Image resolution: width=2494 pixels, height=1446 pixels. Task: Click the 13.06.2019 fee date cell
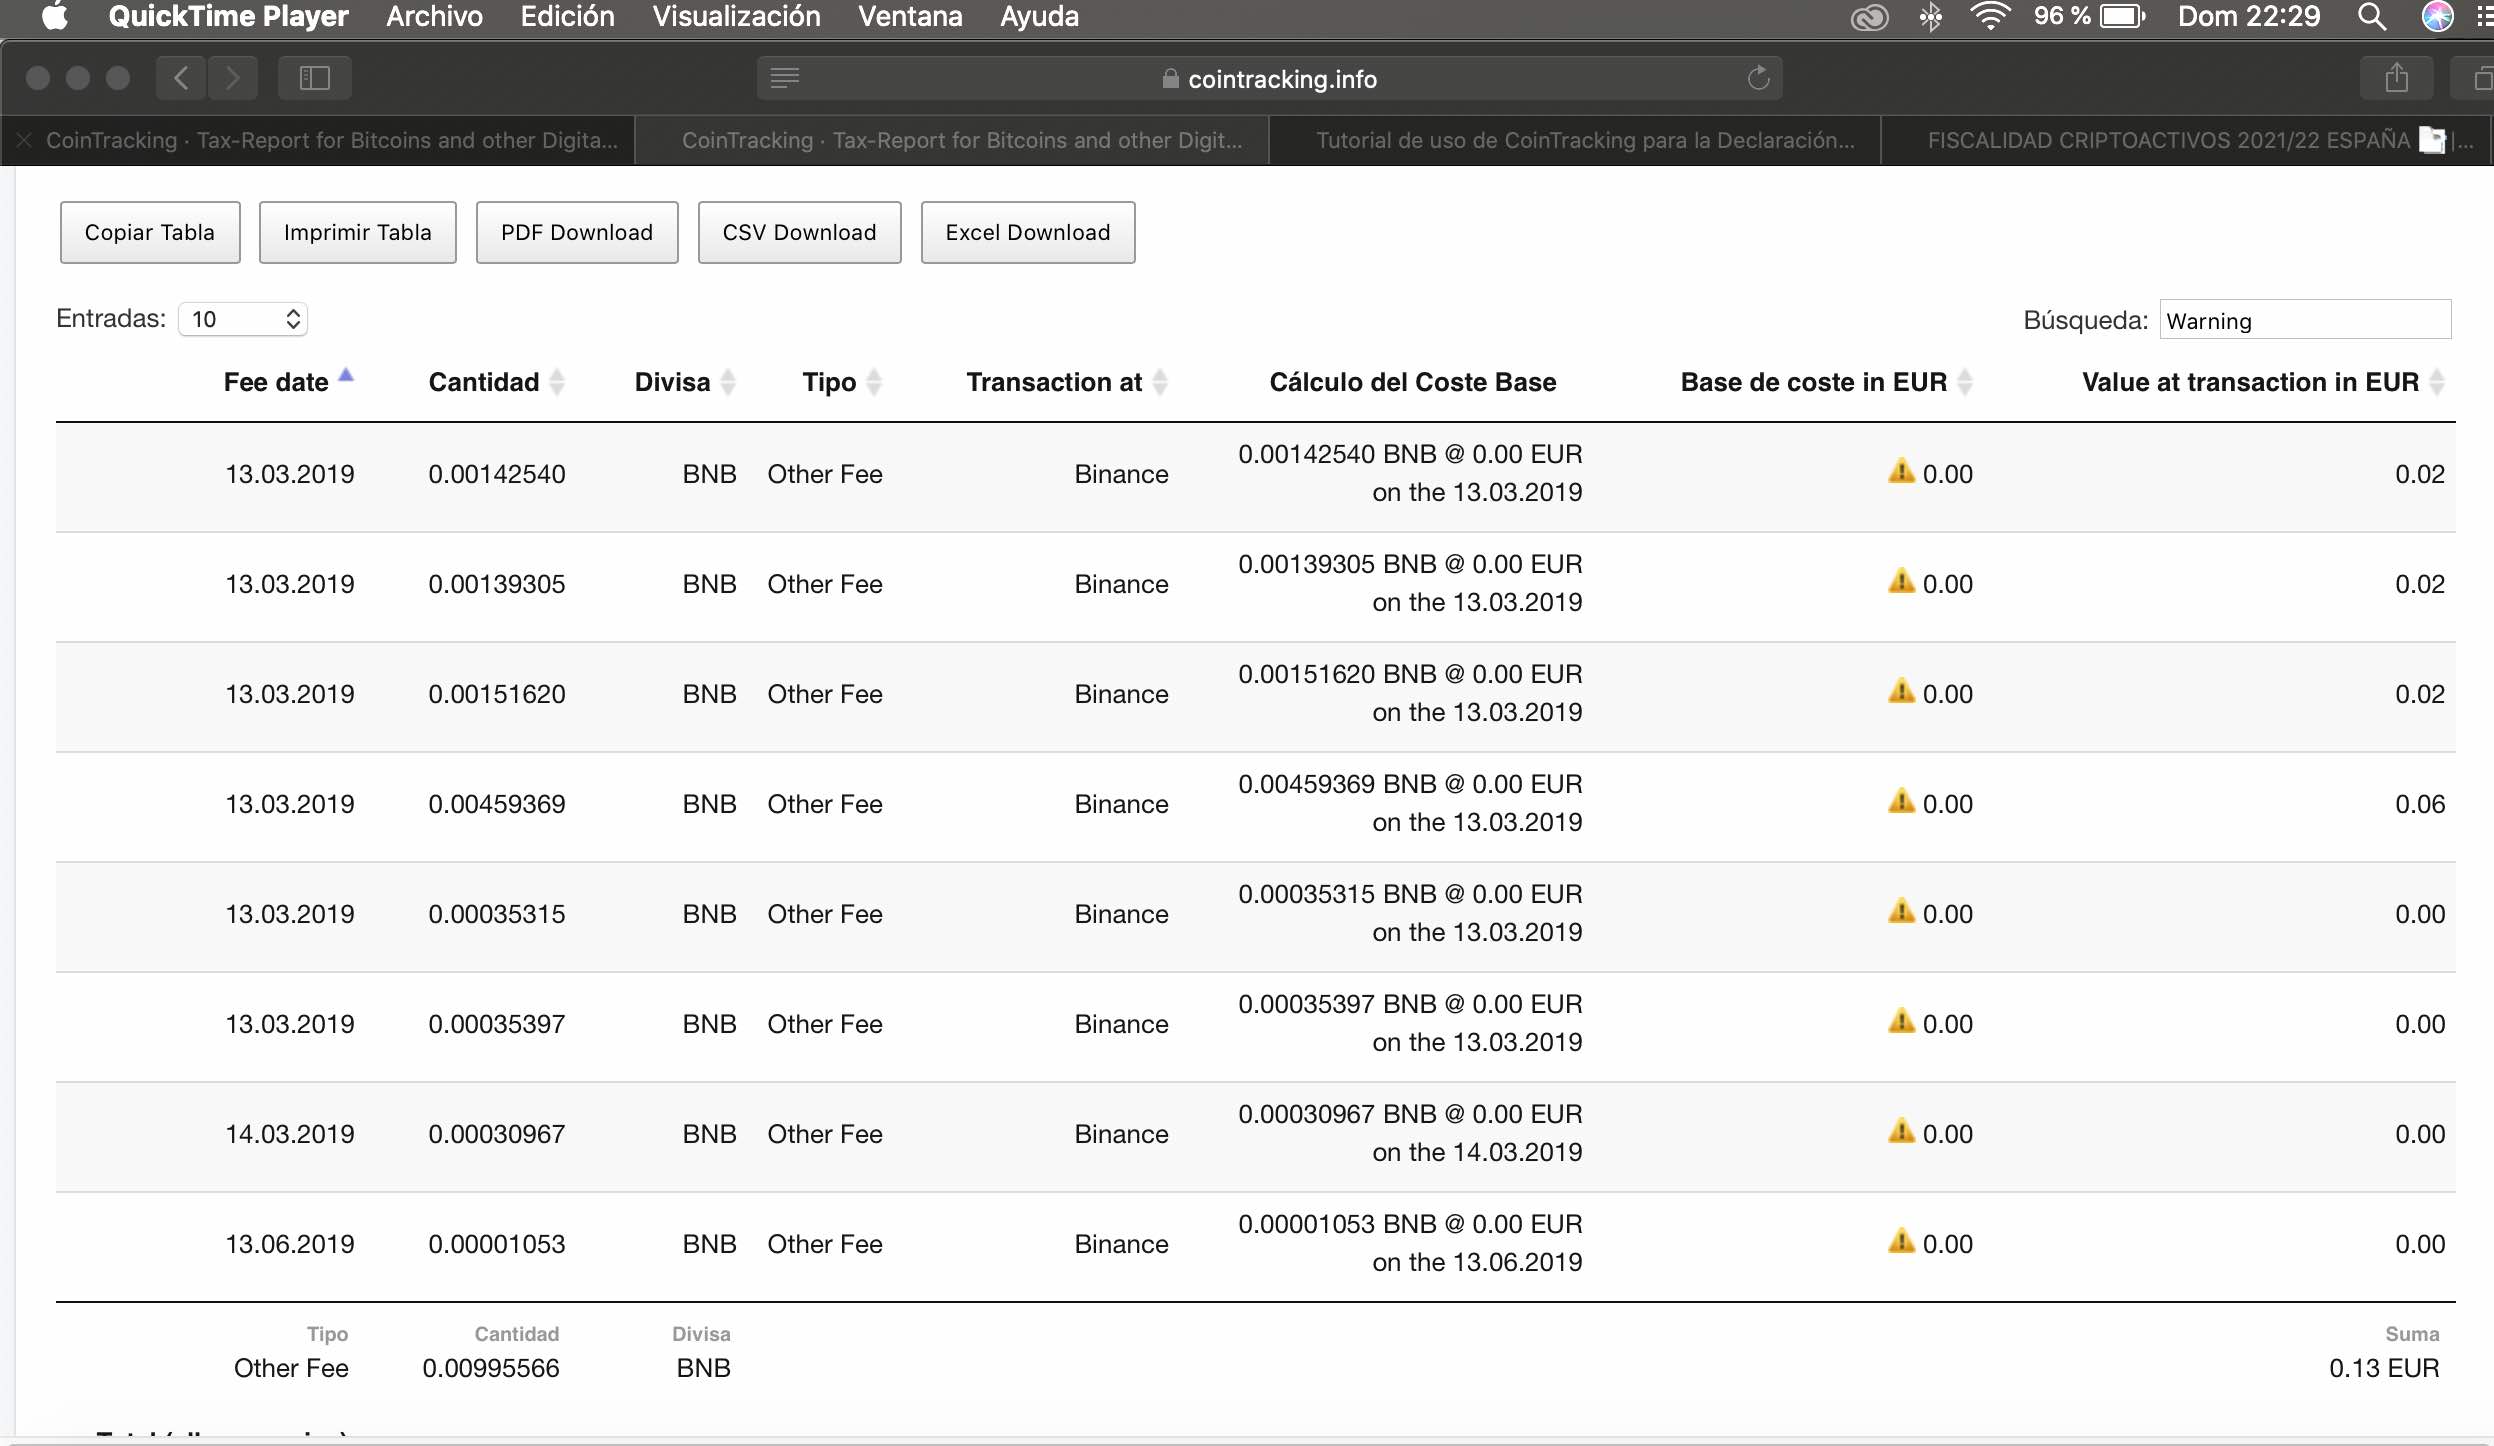click(x=290, y=1244)
